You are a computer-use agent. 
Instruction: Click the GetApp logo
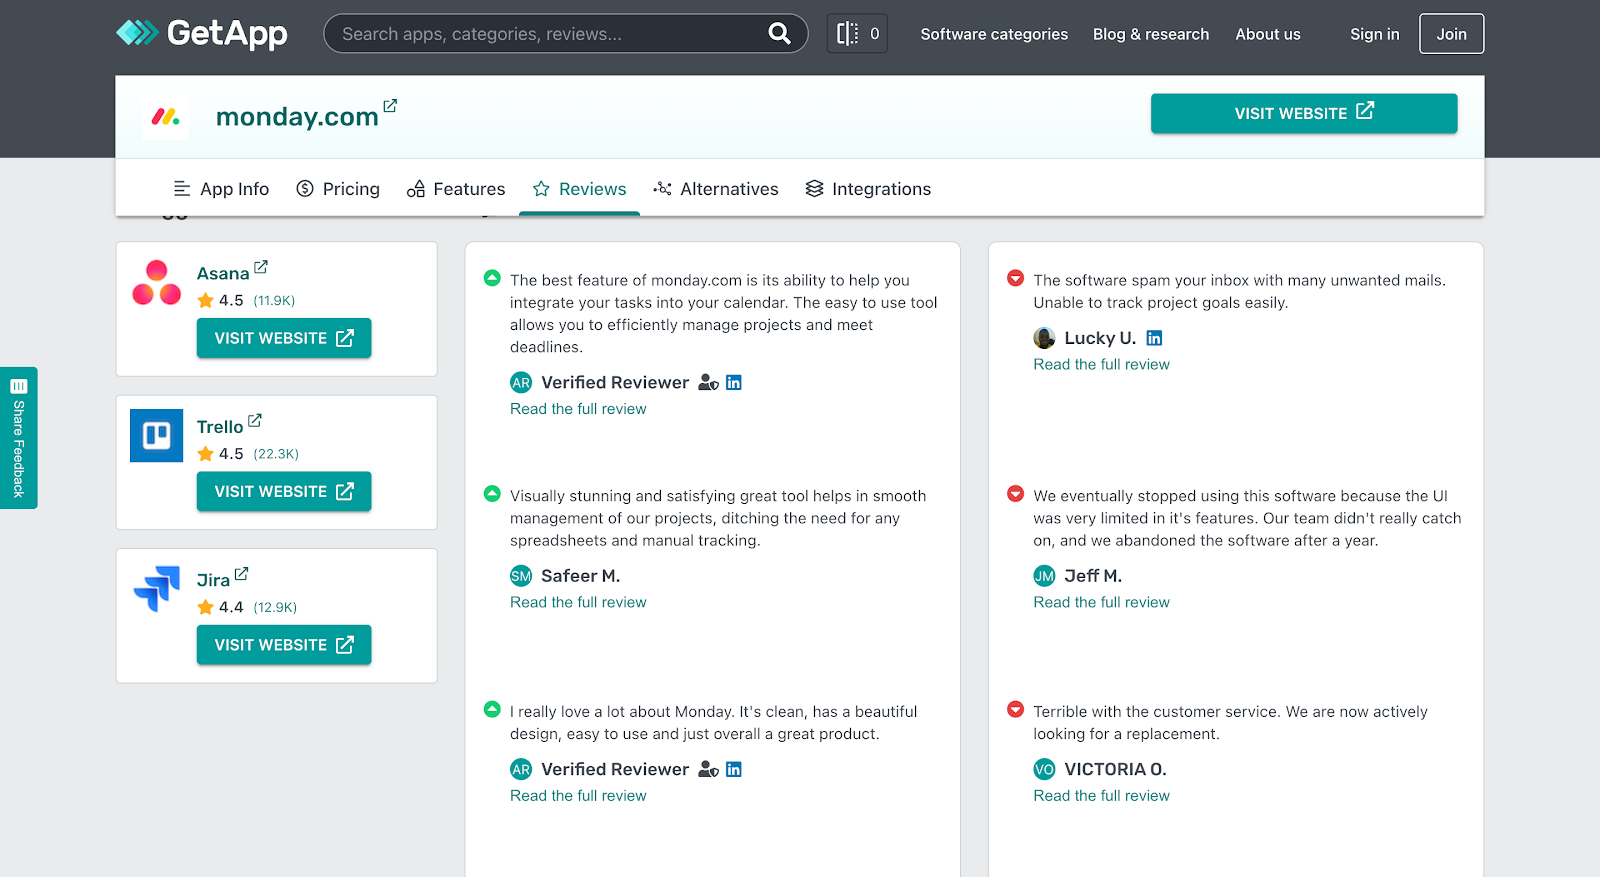(x=202, y=33)
